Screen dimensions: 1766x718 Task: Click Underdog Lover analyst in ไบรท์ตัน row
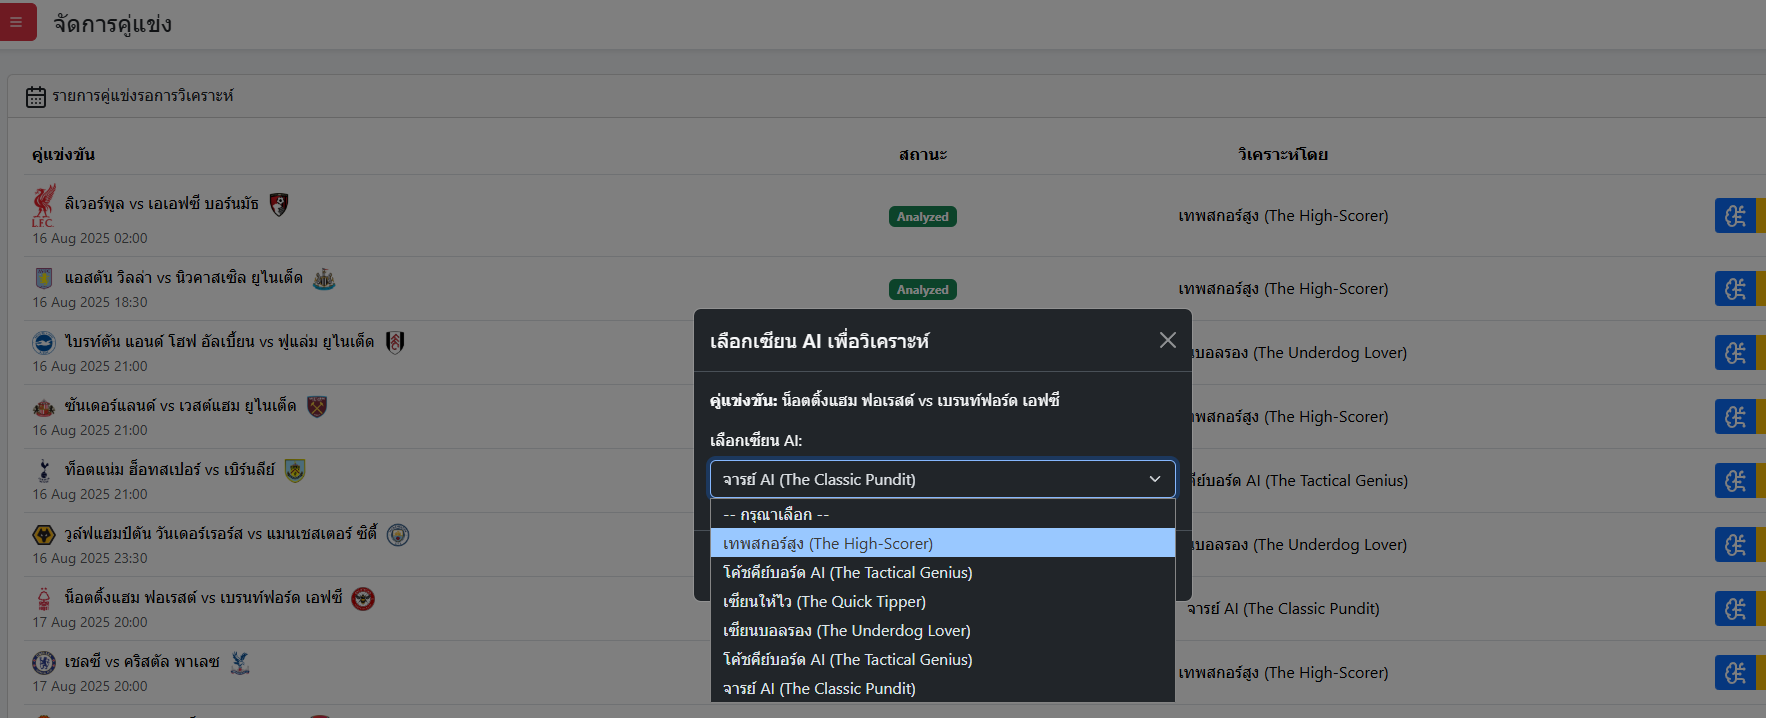coord(1299,353)
